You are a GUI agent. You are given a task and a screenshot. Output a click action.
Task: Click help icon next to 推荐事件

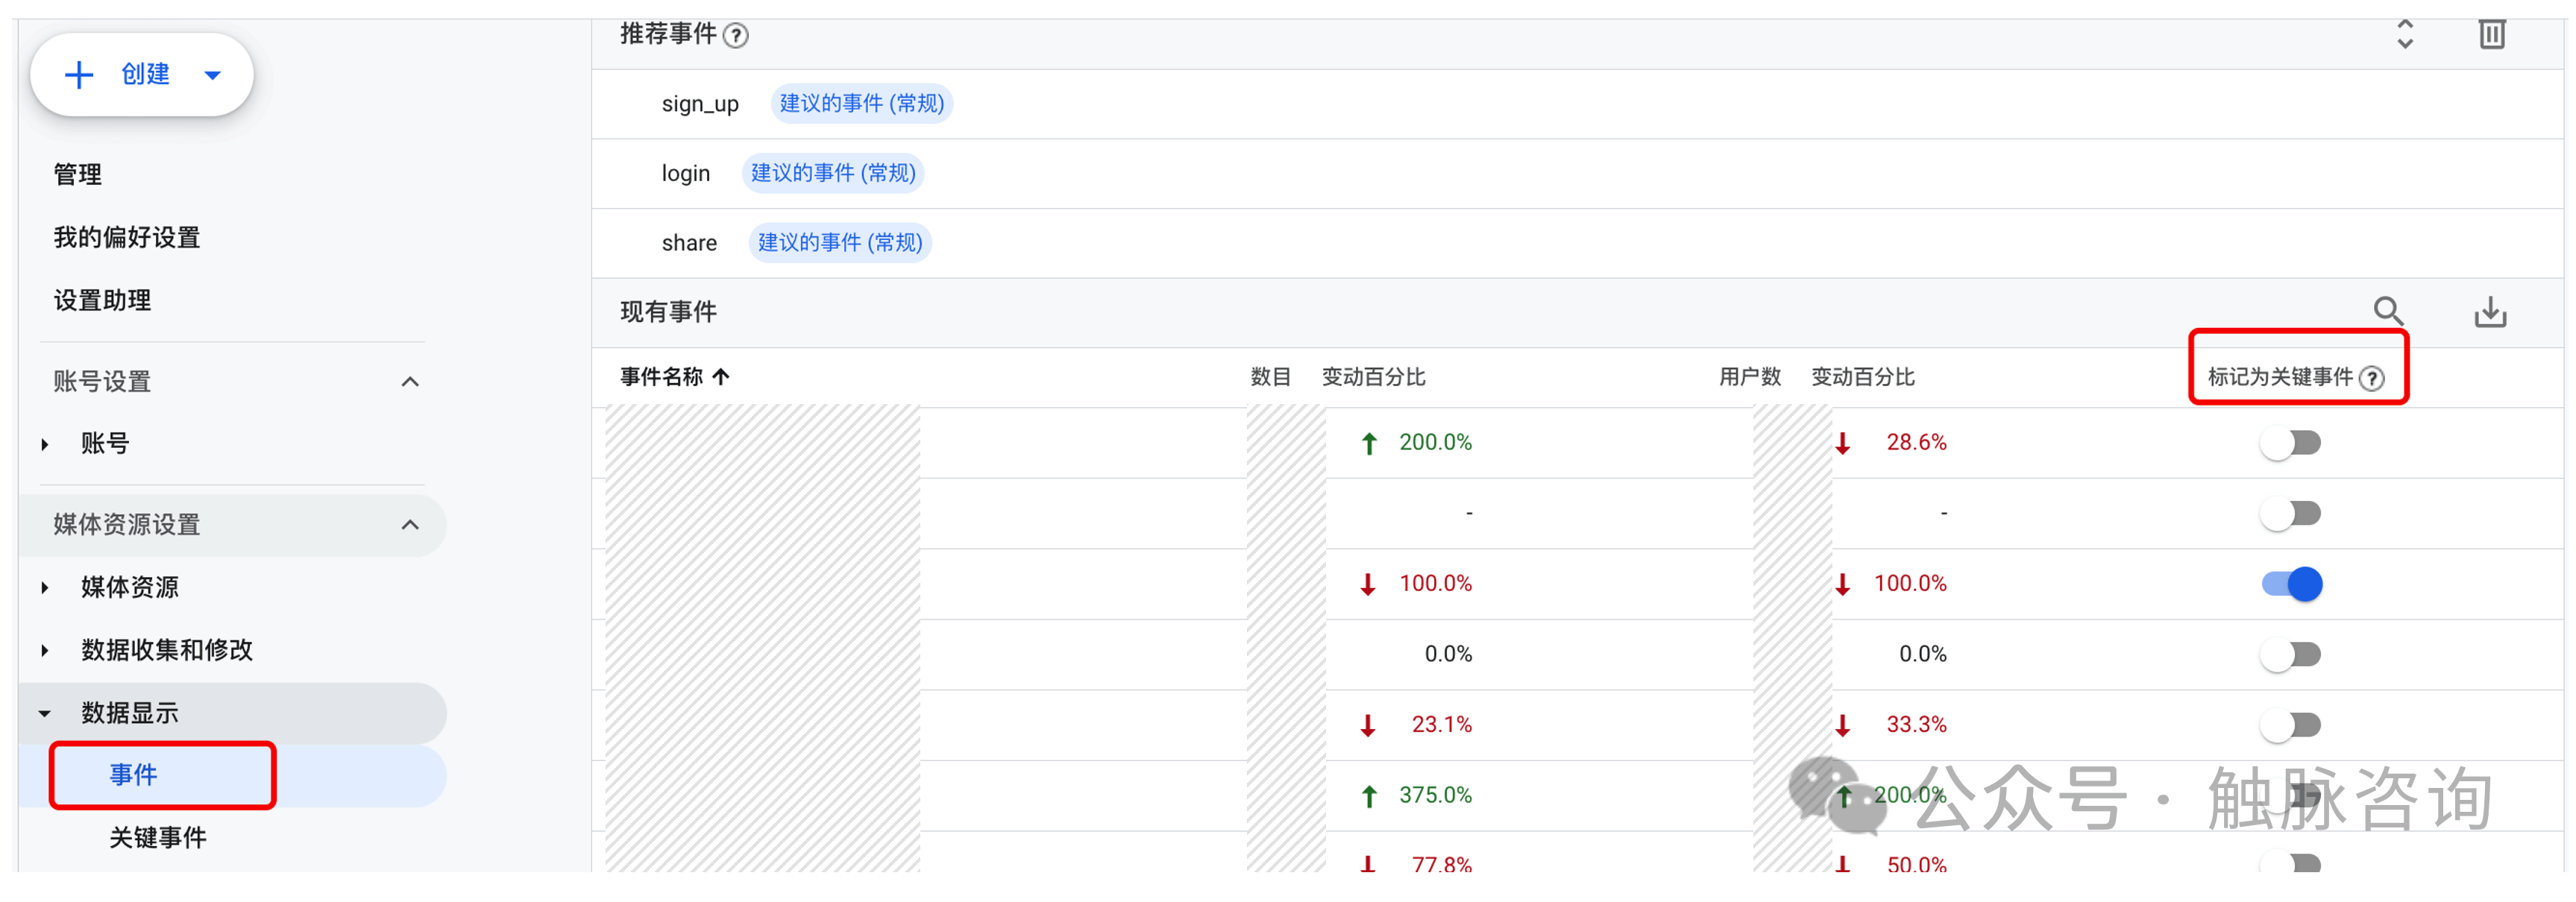(736, 36)
